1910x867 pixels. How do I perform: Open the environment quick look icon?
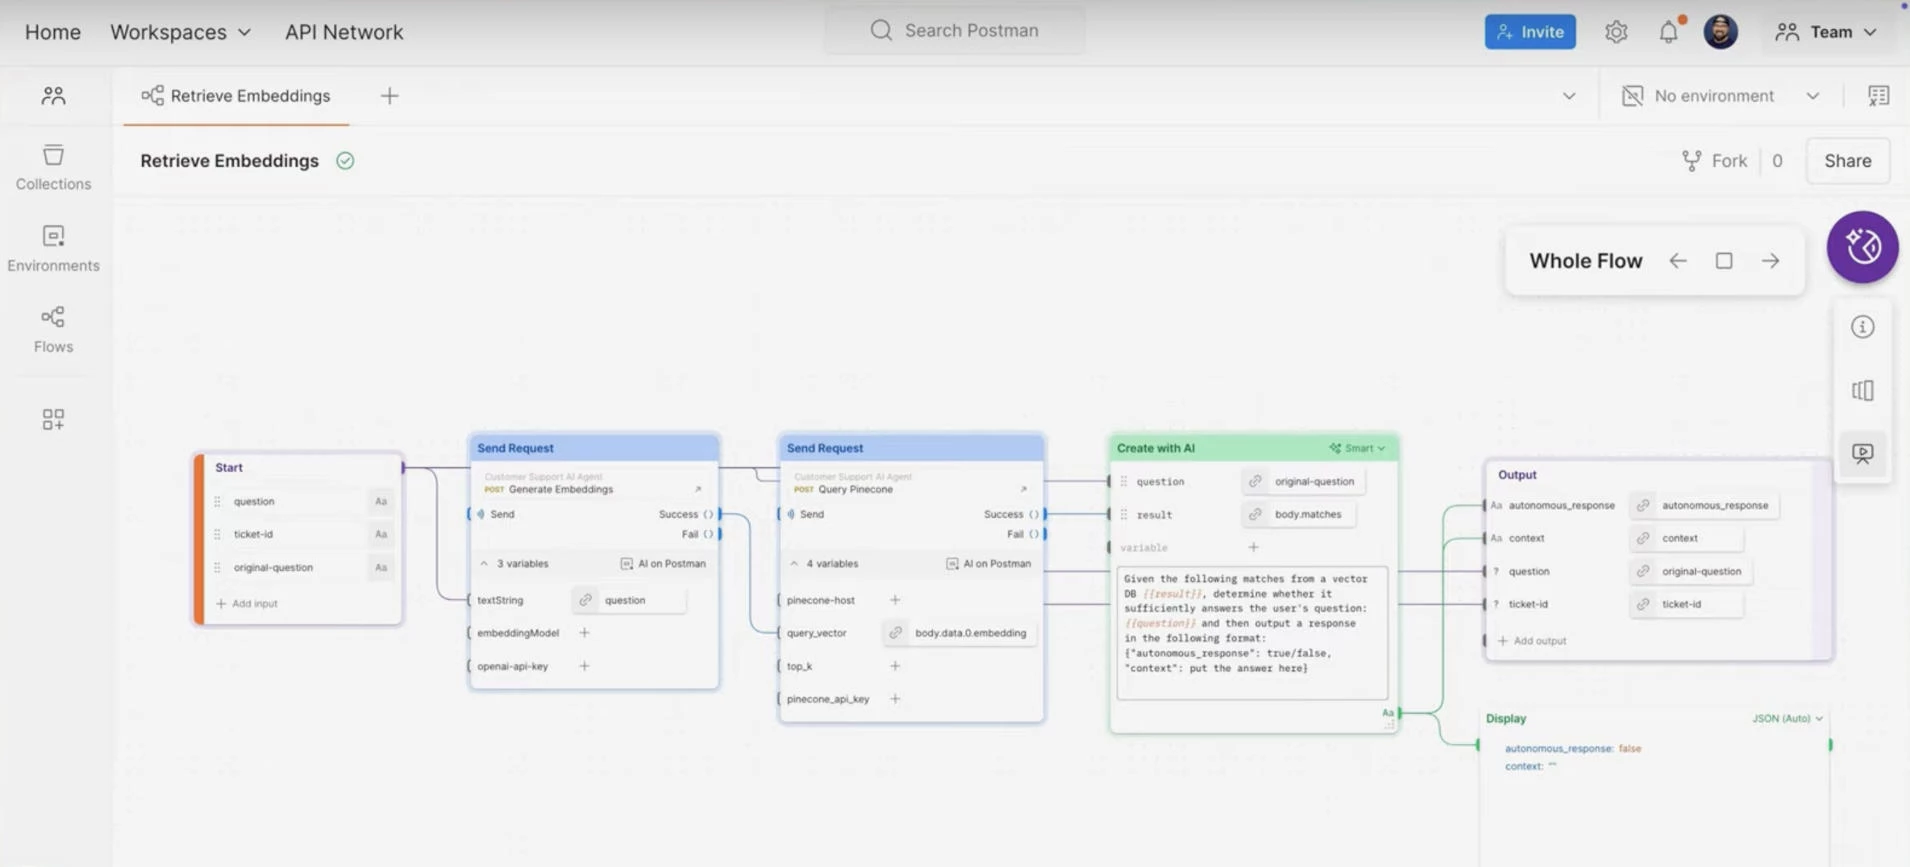pos(1878,95)
